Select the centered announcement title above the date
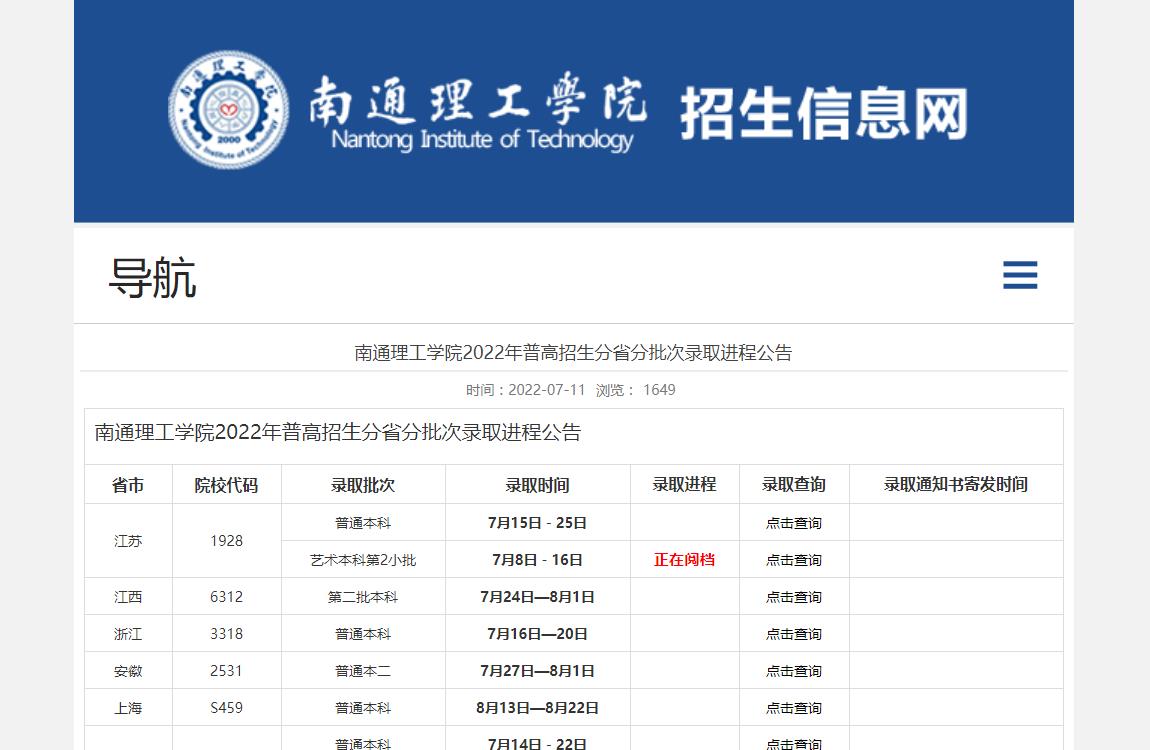This screenshot has height=750, width=1150. point(574,353)
